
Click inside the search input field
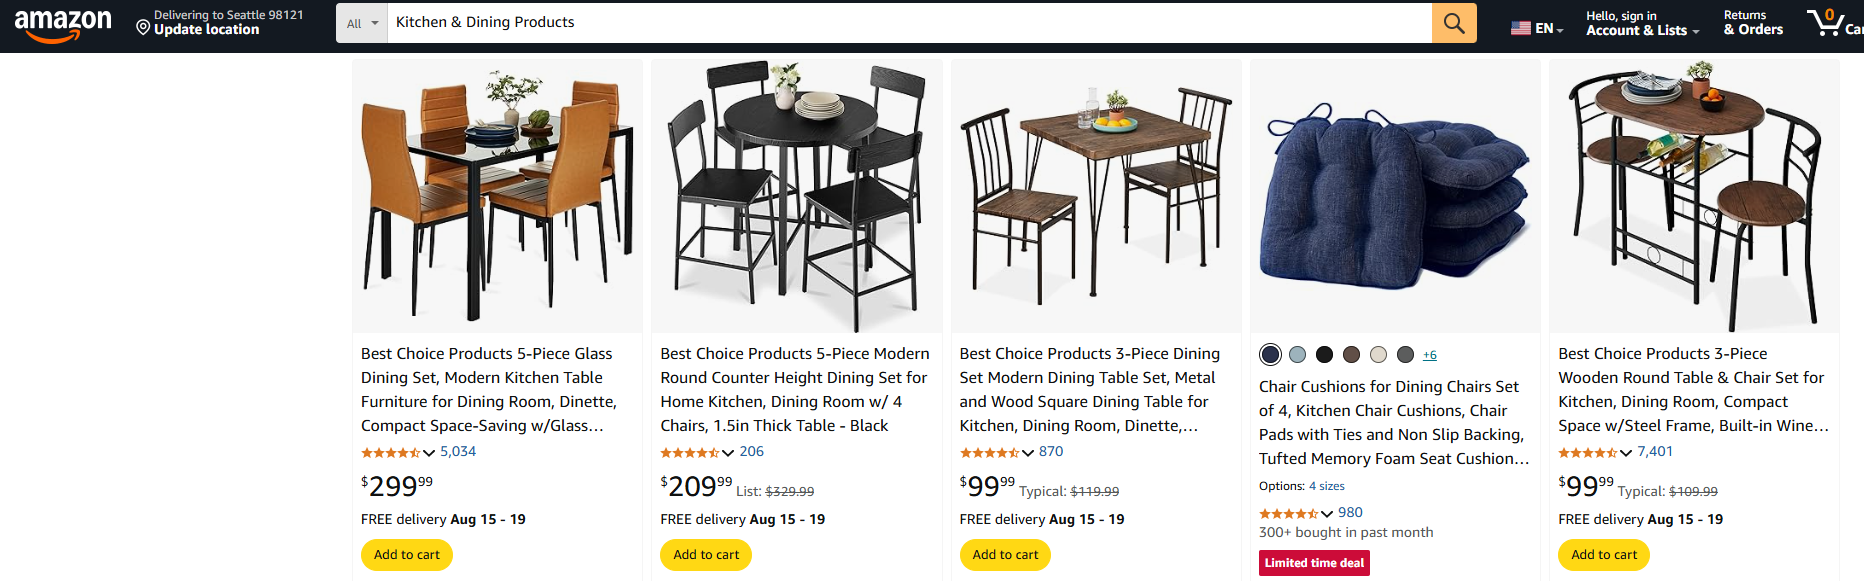900,22
